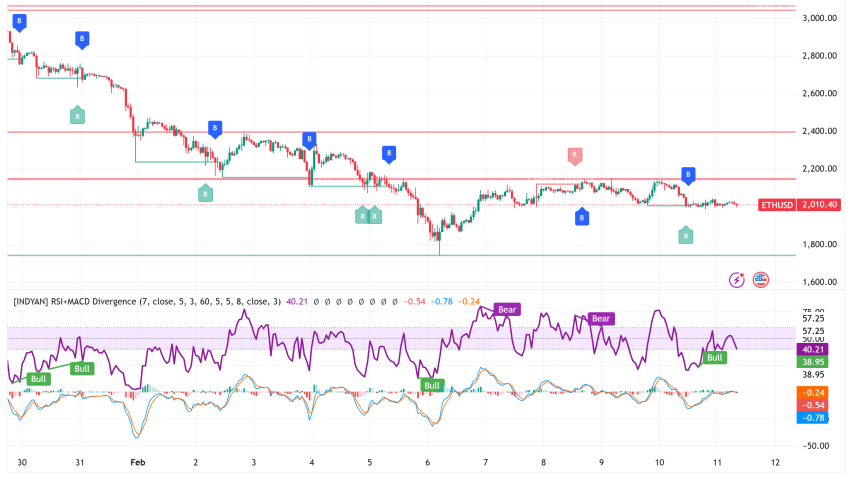Select the ETHUSD price label on axis
852x485 pixels.
coord(783,204)
